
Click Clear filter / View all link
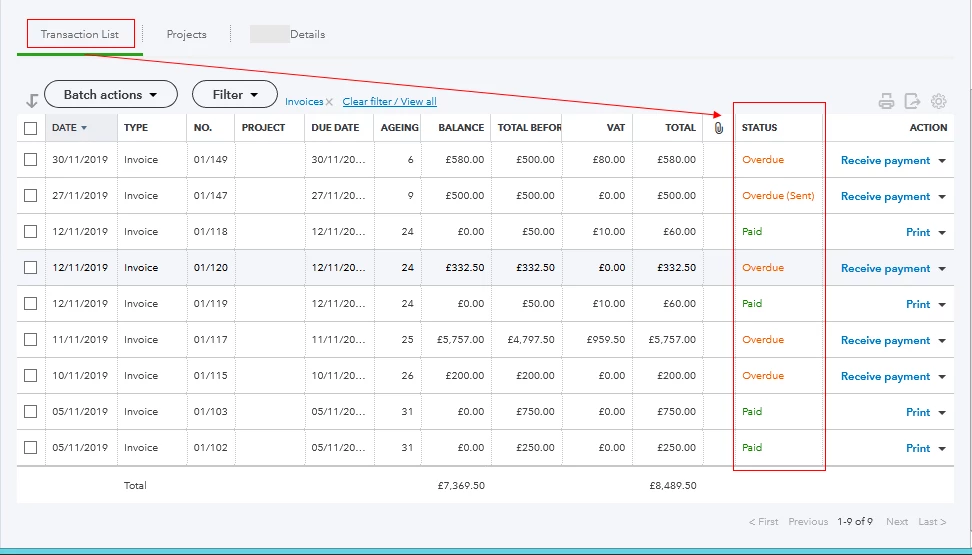click(389, 102)
